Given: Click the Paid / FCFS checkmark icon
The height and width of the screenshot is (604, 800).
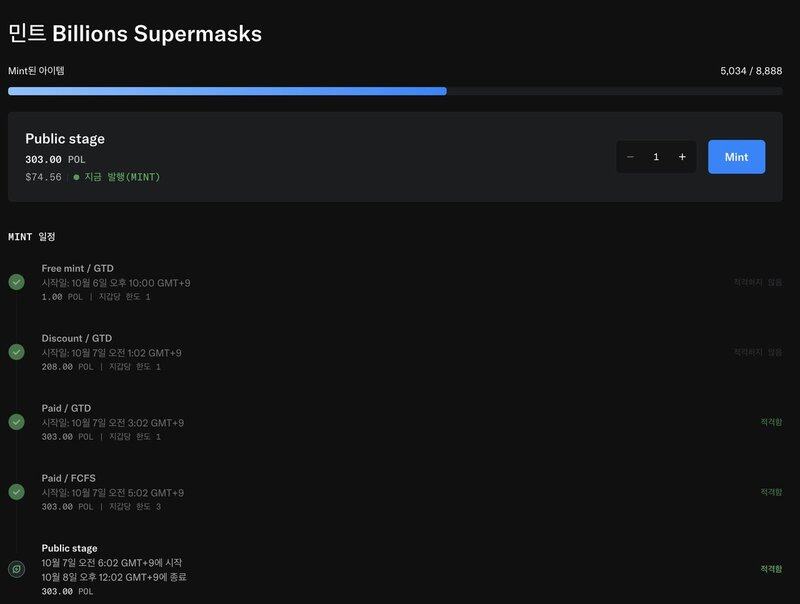Looking at the screenshot, I should (16, 492).
